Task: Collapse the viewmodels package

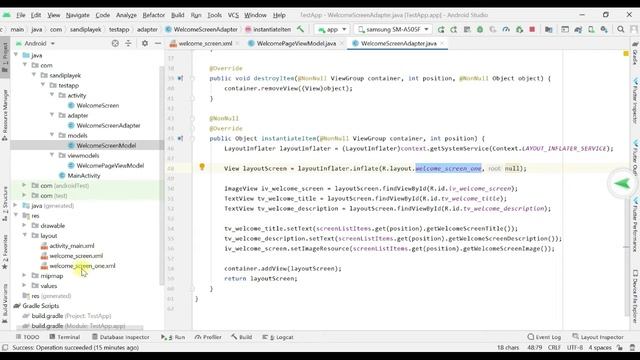Action: tap(52, 155)
